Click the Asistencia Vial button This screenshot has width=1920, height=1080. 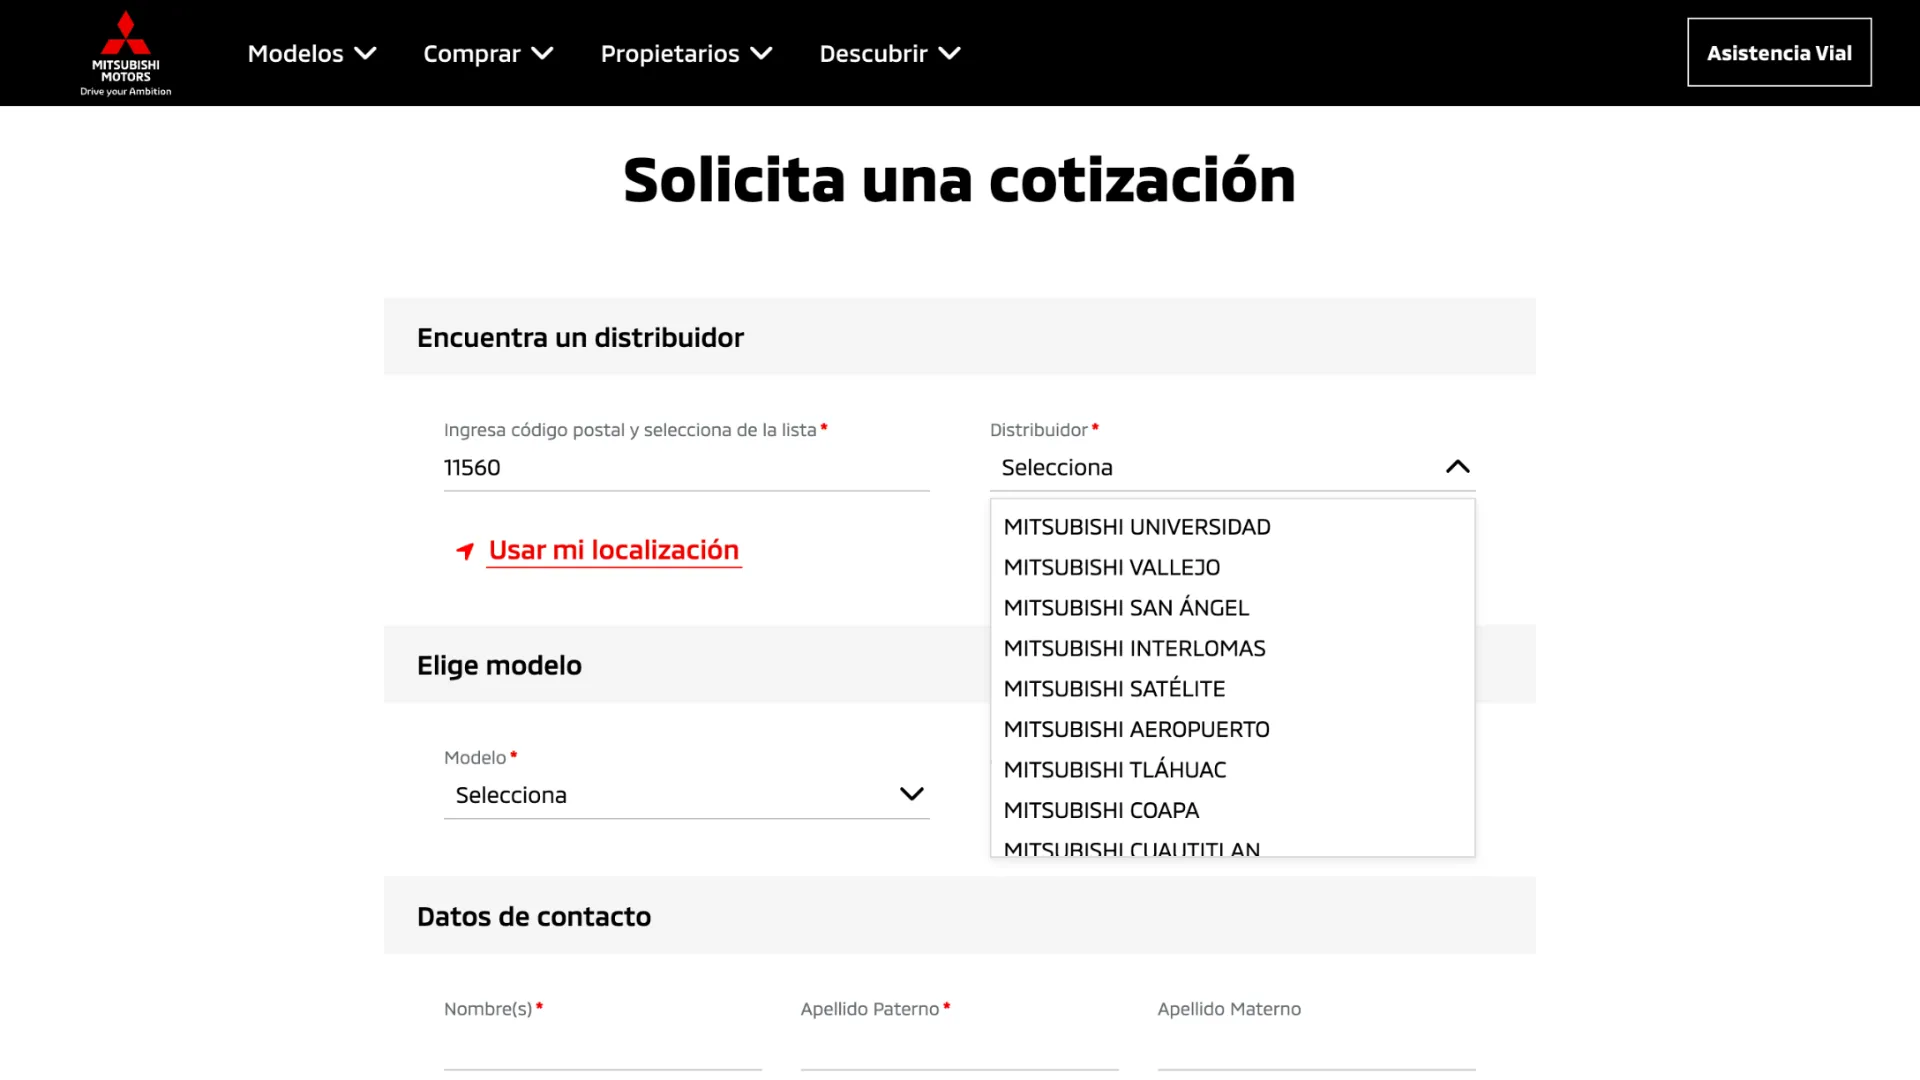click(1778, 53)
